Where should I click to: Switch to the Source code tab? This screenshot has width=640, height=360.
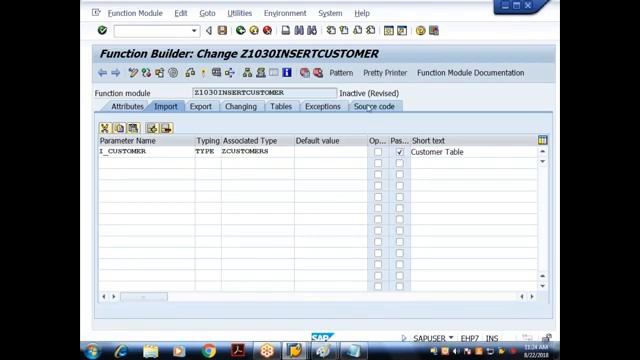(374, 106)
